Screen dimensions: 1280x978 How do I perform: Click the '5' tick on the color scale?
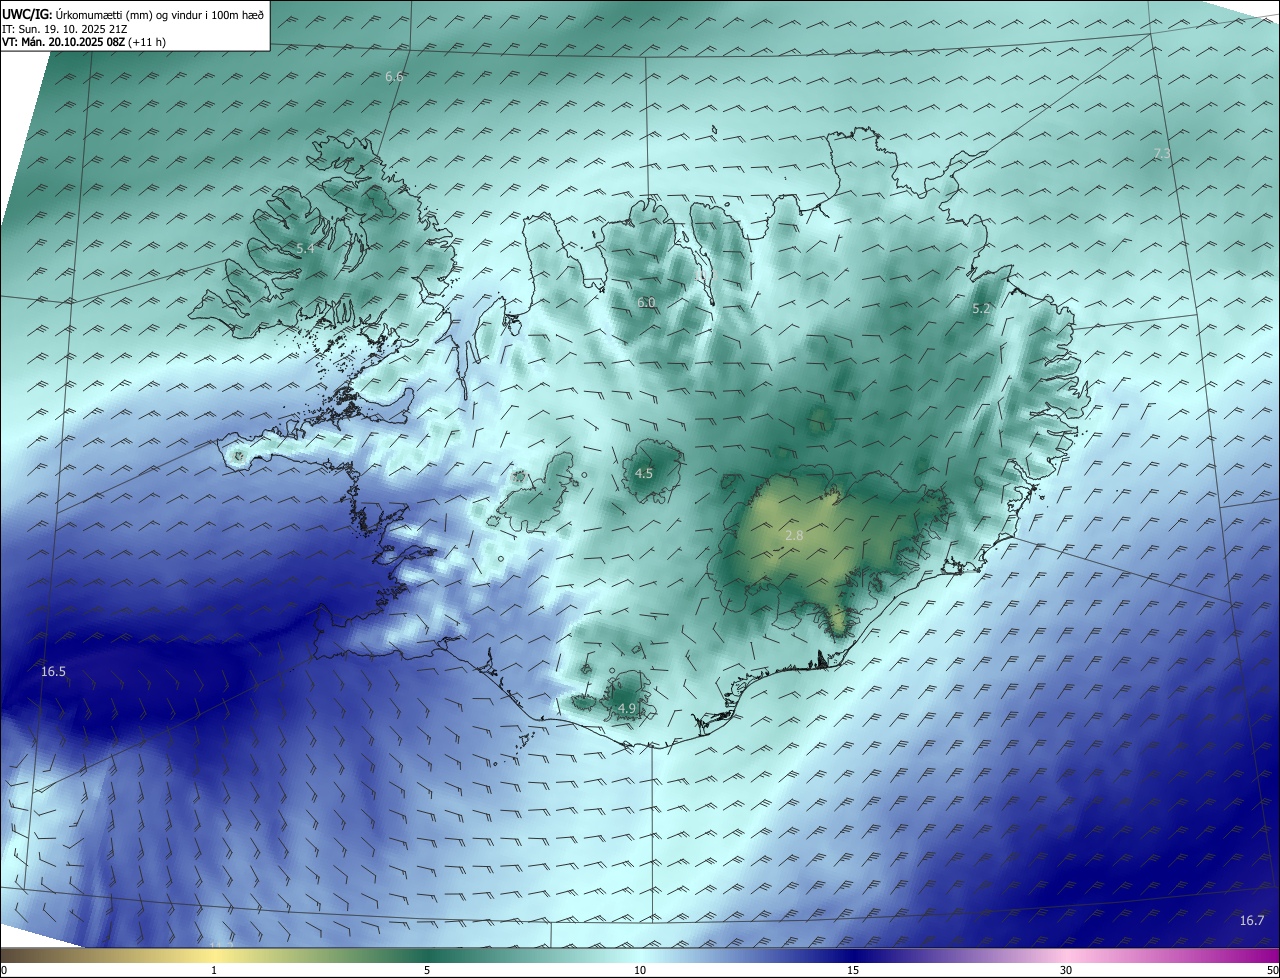point(427,970)
